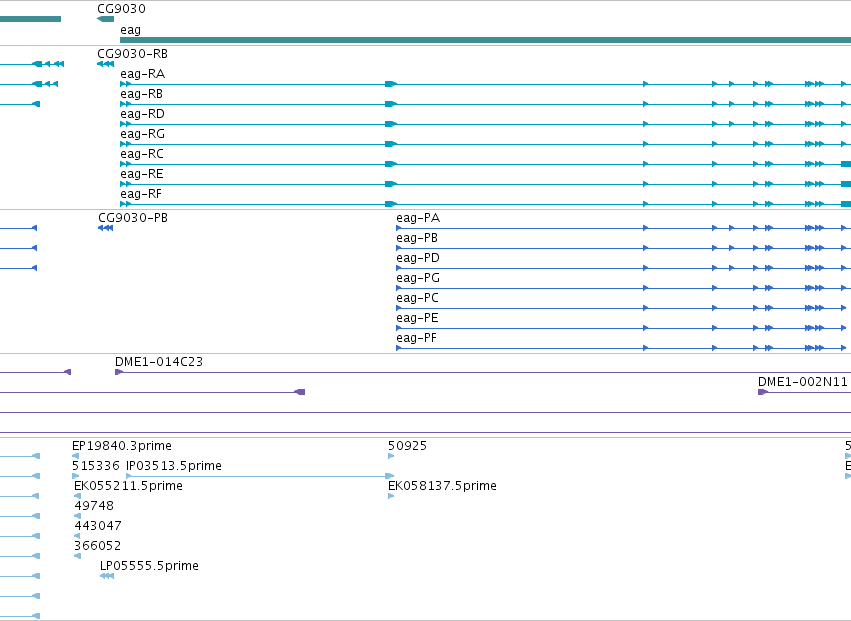Click the 515336 arrow glyph
Image resolution: width=851 pixels, height=621 pixels.
click(x=75, y=477)
